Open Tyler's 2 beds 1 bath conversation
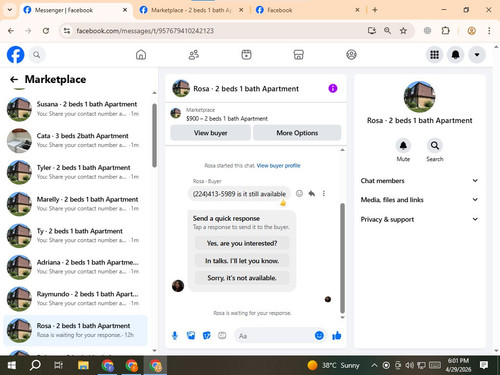 [75, 172]
